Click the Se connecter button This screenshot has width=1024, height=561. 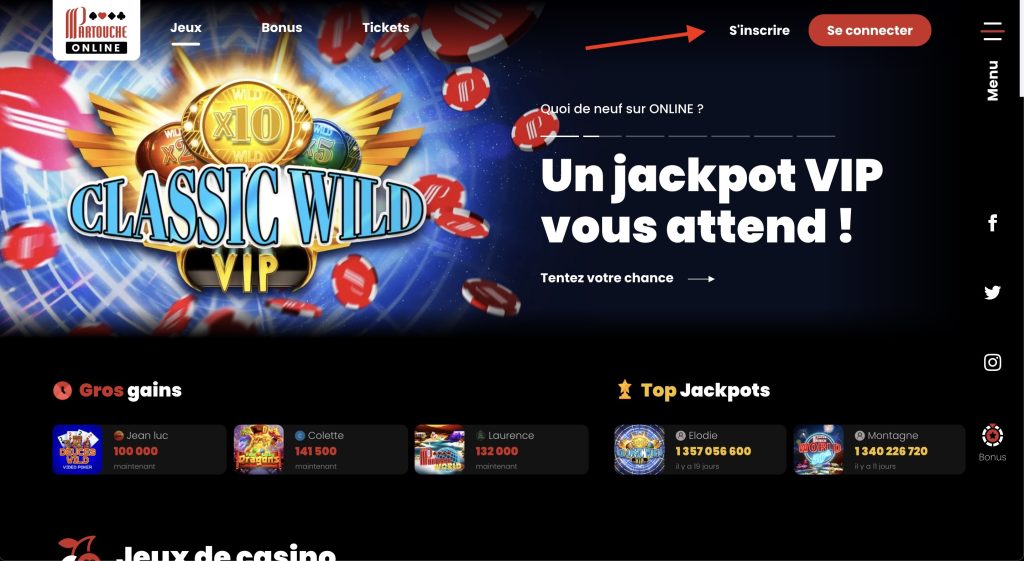(870, 31)
